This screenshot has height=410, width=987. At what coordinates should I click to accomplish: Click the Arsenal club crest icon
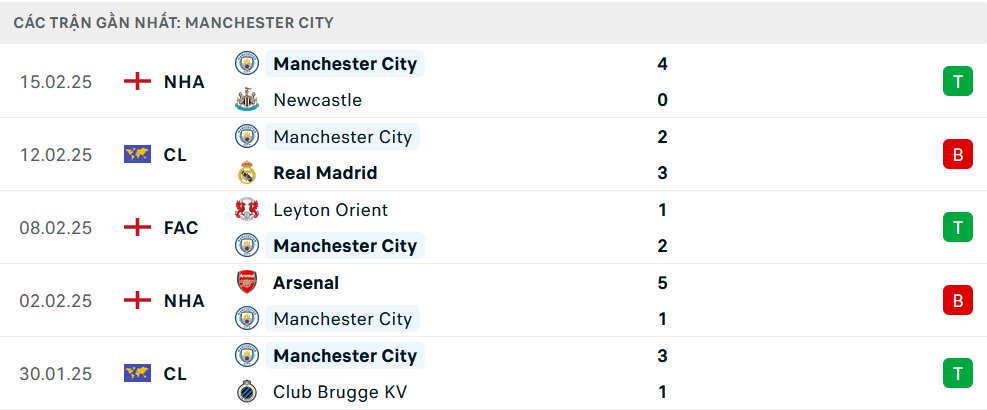tap(246, 283)
